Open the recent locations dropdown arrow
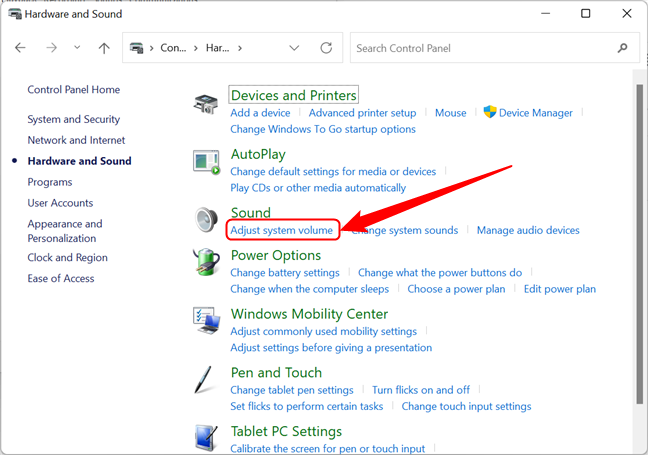 (x=77, y=48)
